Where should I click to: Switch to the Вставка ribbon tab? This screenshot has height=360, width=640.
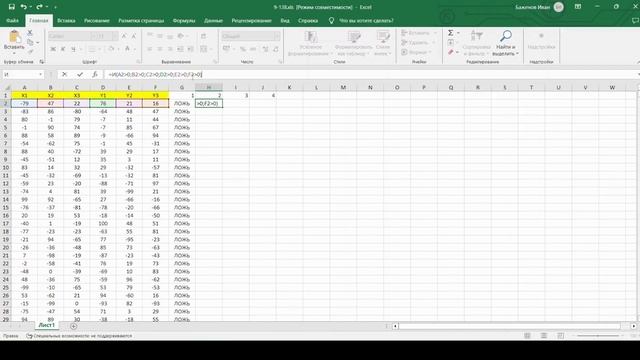click(x=66, y=20)
